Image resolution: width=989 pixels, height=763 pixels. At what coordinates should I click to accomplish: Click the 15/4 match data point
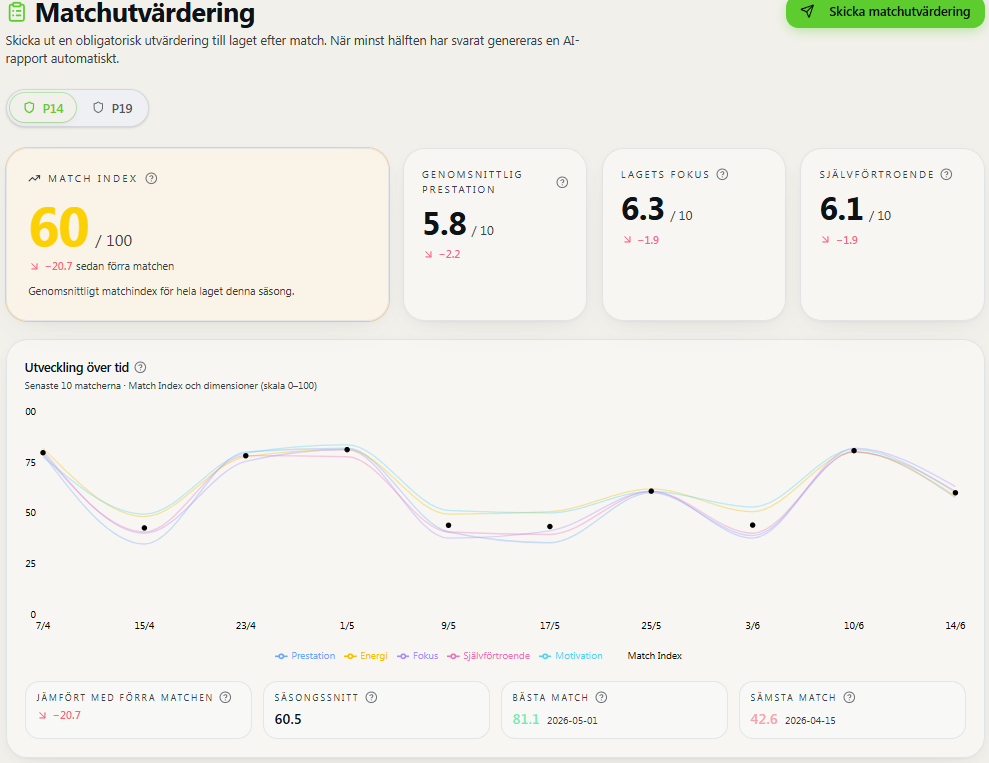click(x=144, y=528)
